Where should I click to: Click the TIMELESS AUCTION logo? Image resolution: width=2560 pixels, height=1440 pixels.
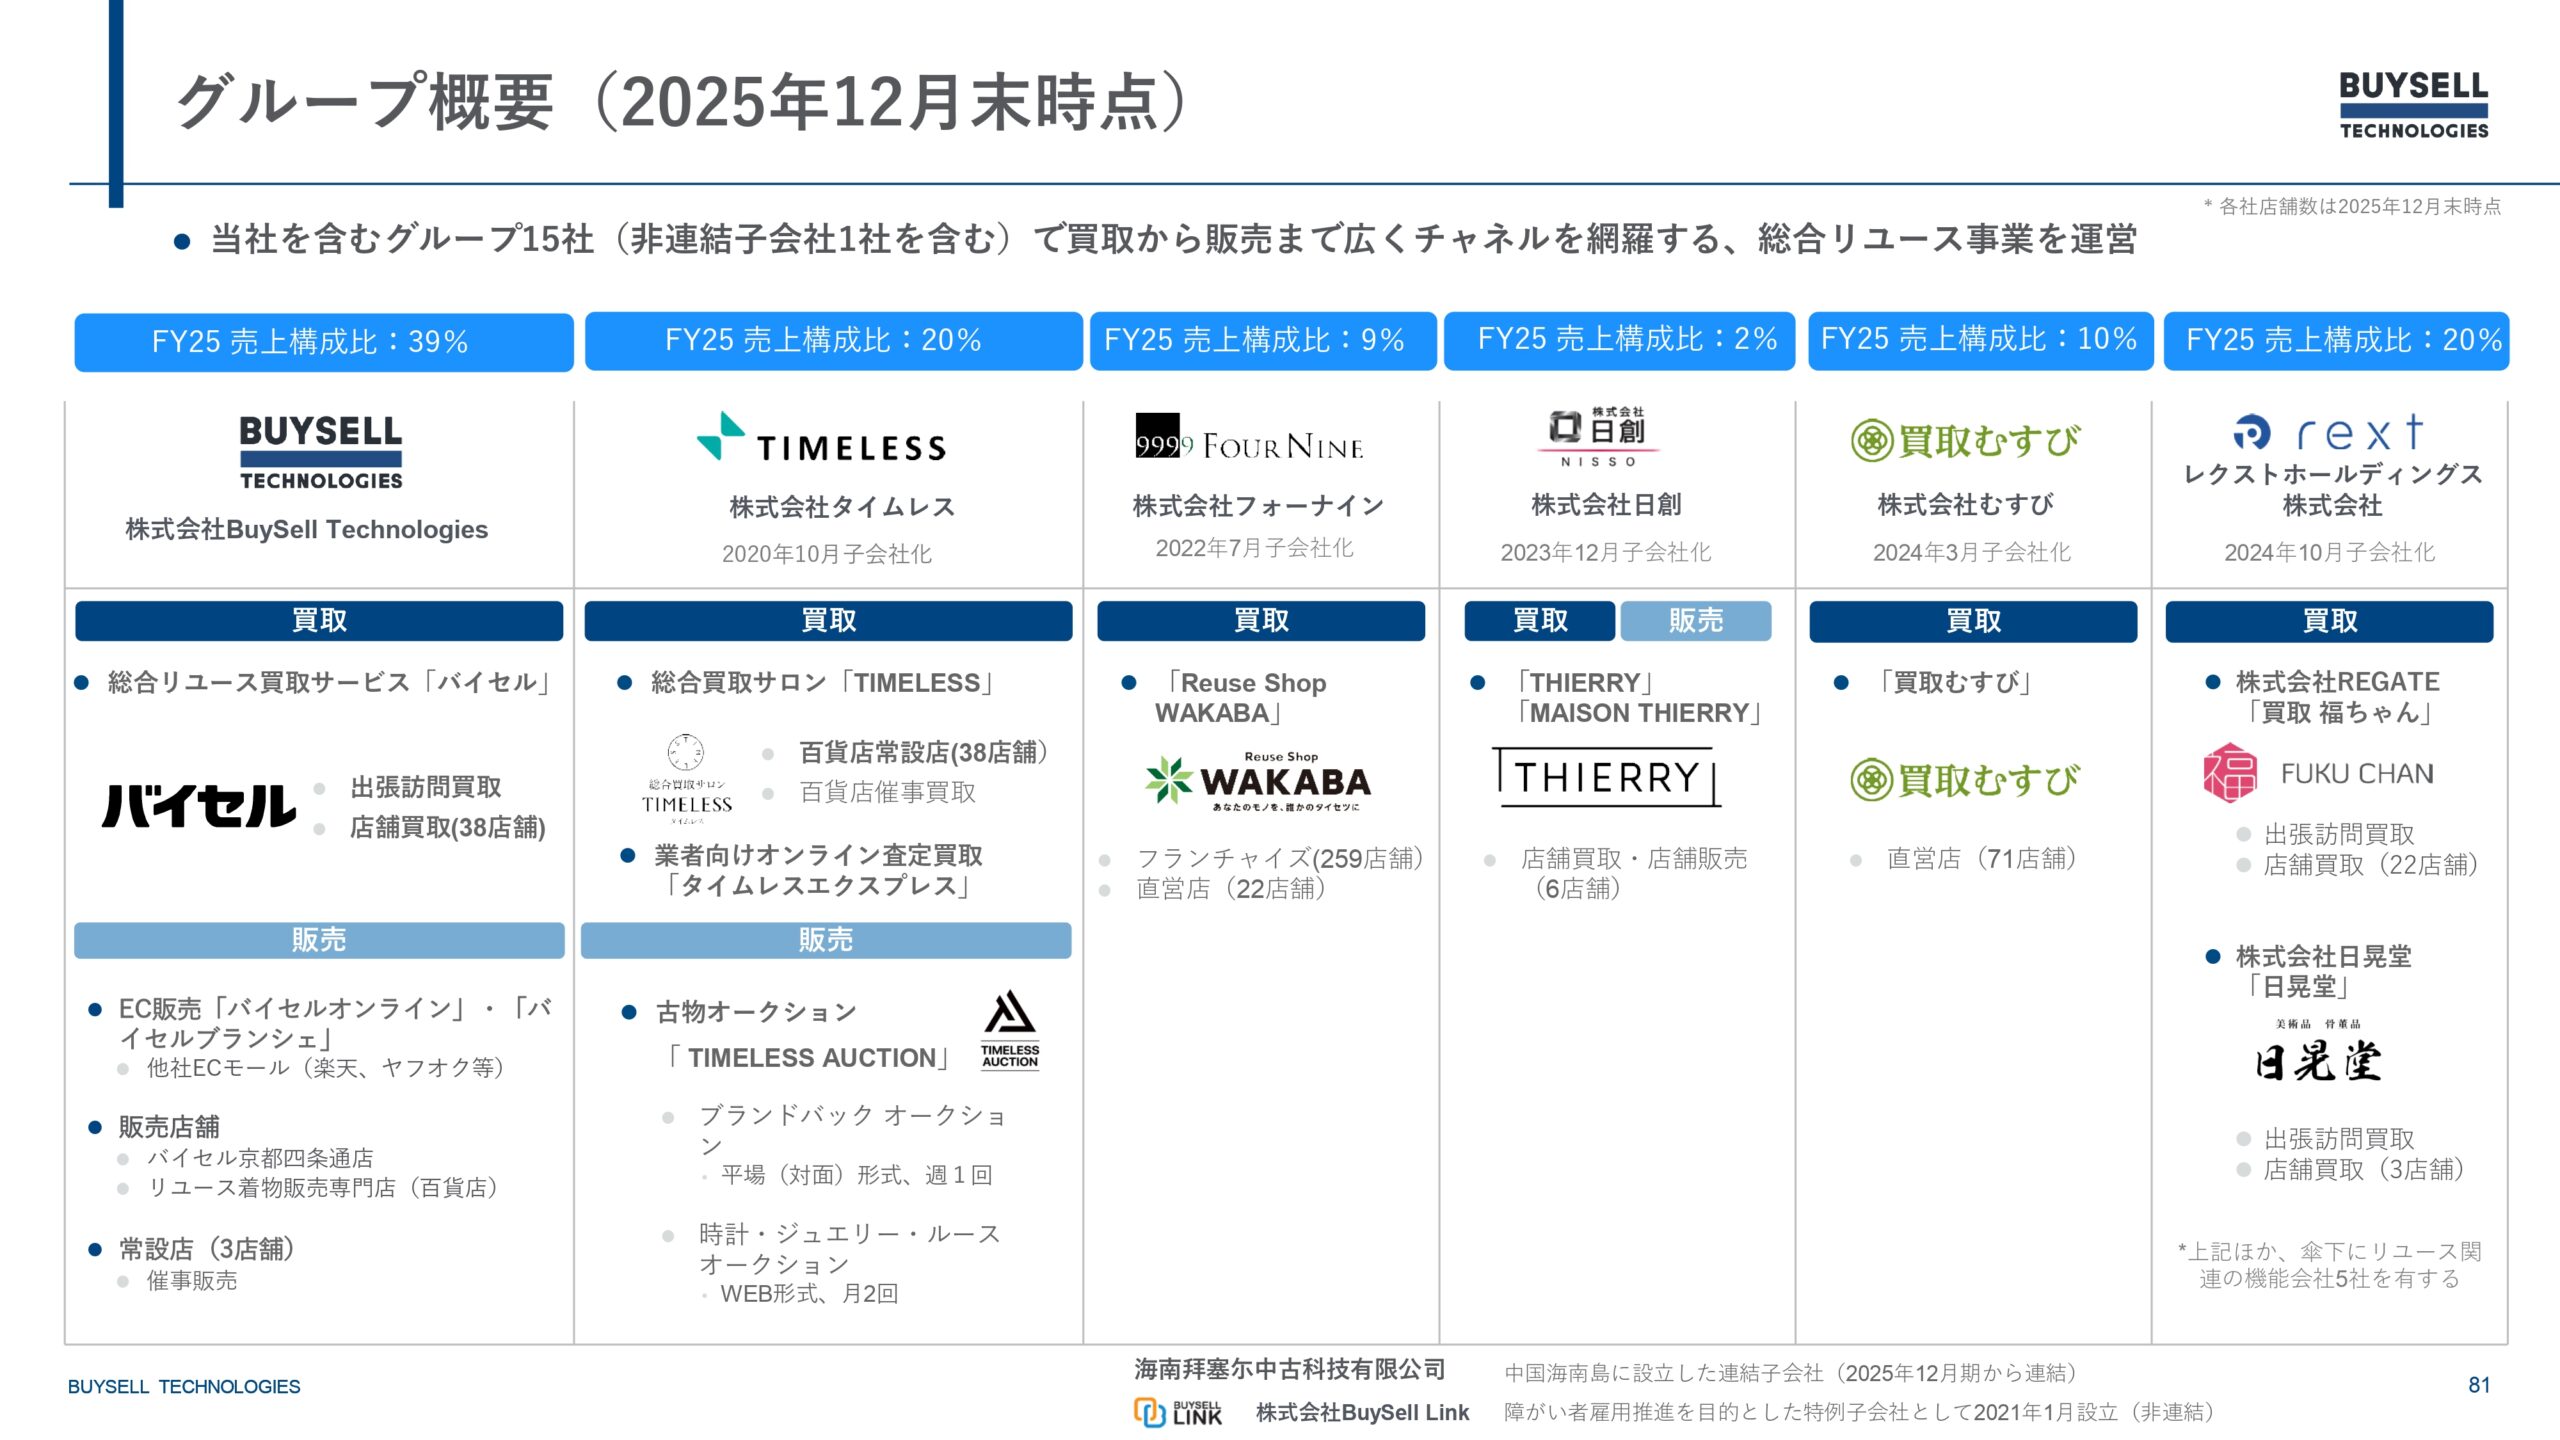[x=1010, y=1030]
